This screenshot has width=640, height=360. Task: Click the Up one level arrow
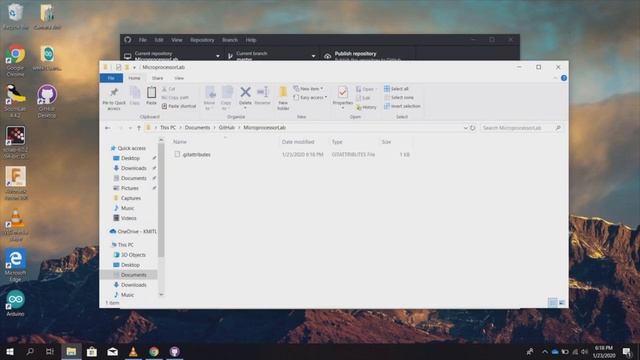(139, 128)
